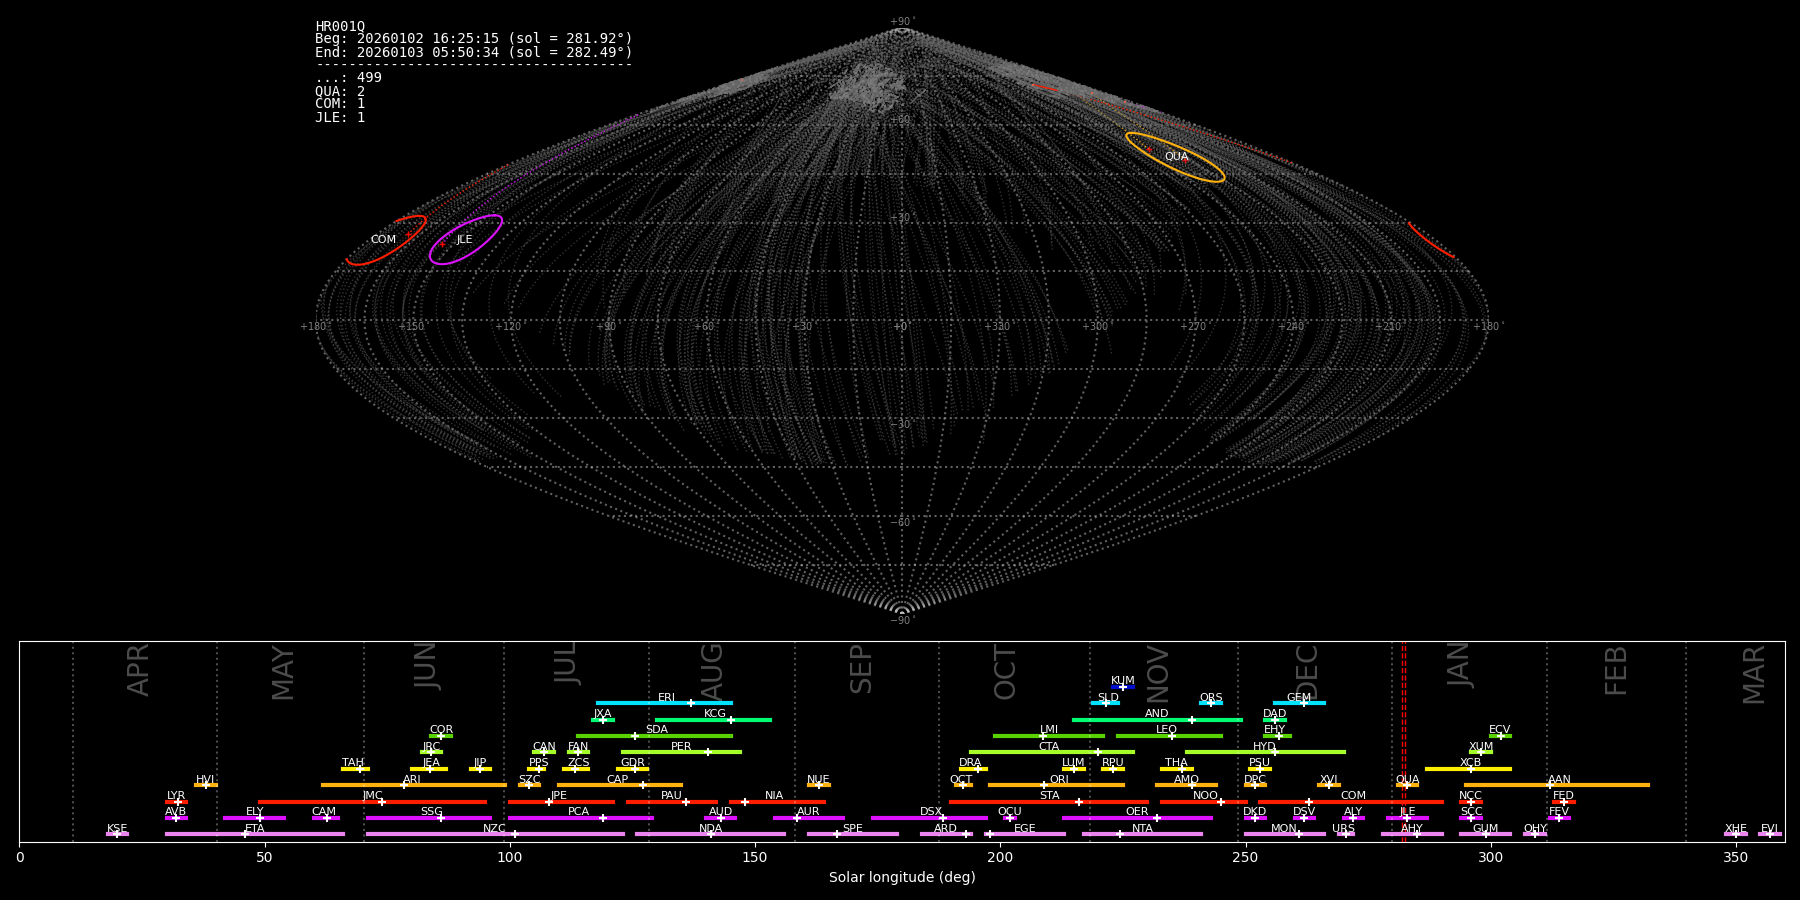Click the QUA label in the bottom timeline
Screen dimensions: 1800x900
(1407, 780)
